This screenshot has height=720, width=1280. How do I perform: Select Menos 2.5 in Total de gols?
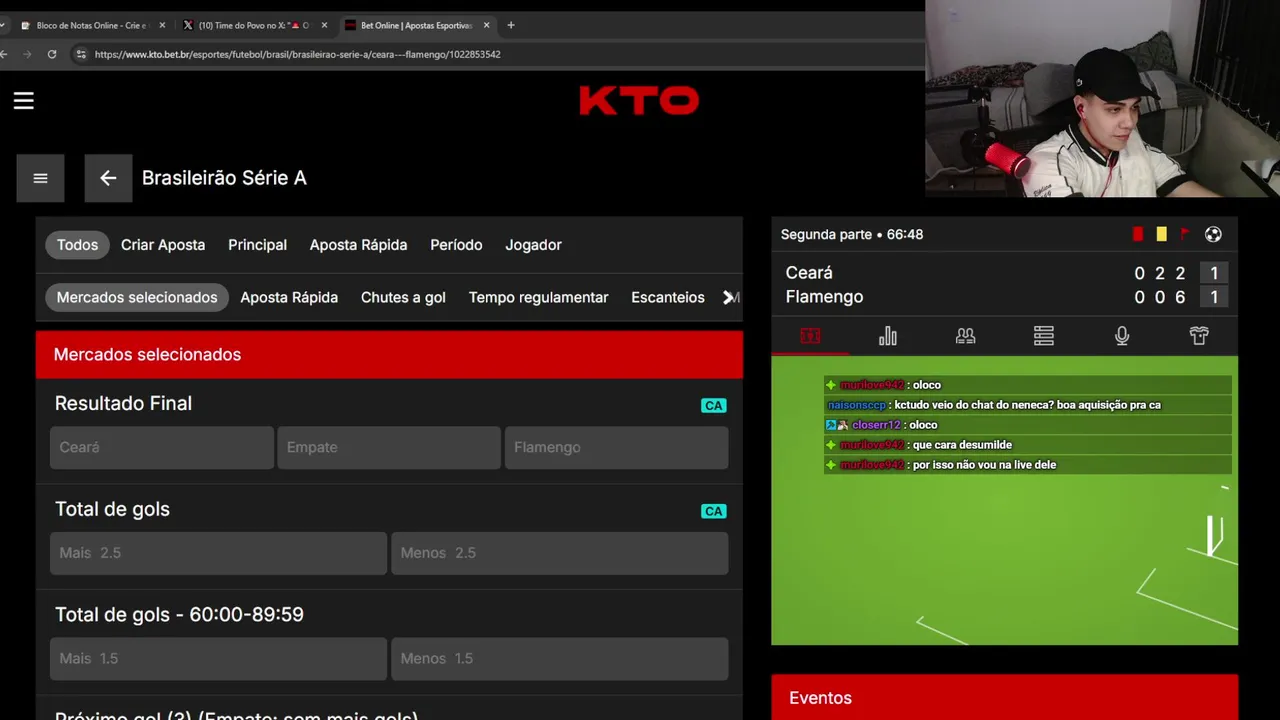point(559,553)
